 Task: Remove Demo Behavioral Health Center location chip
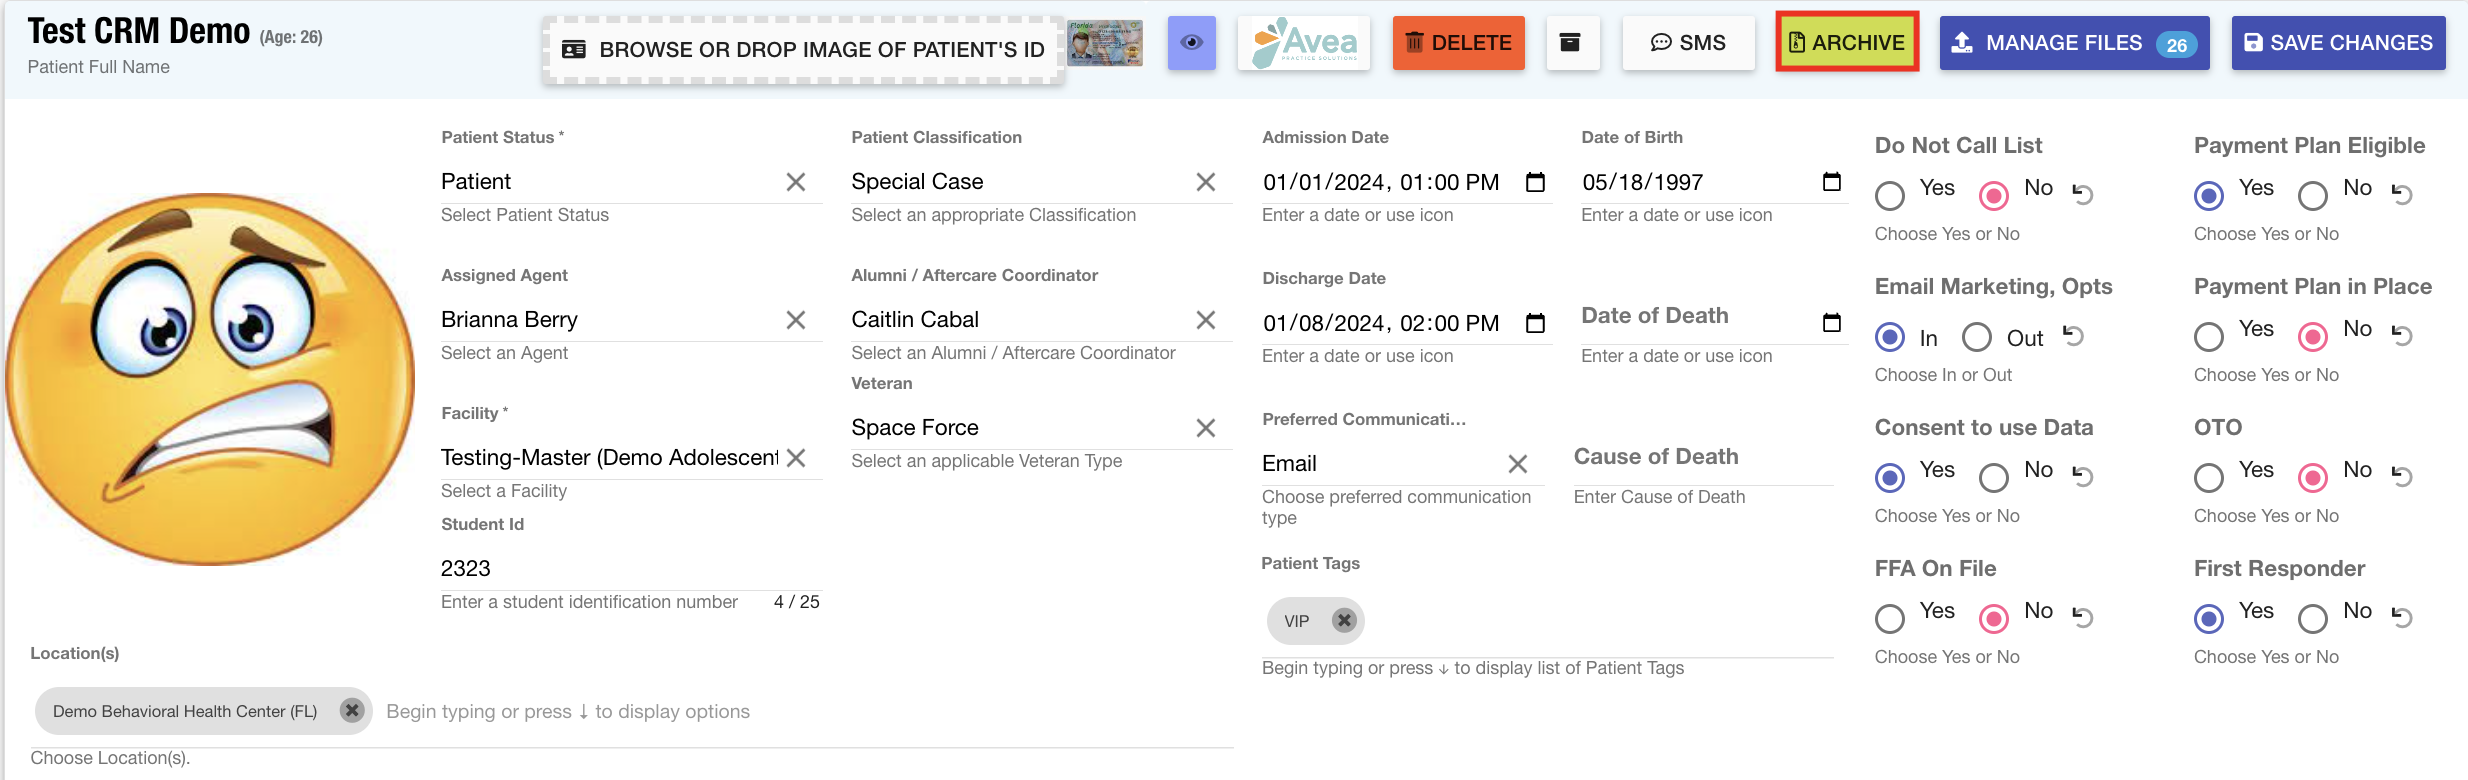point(351,711)
